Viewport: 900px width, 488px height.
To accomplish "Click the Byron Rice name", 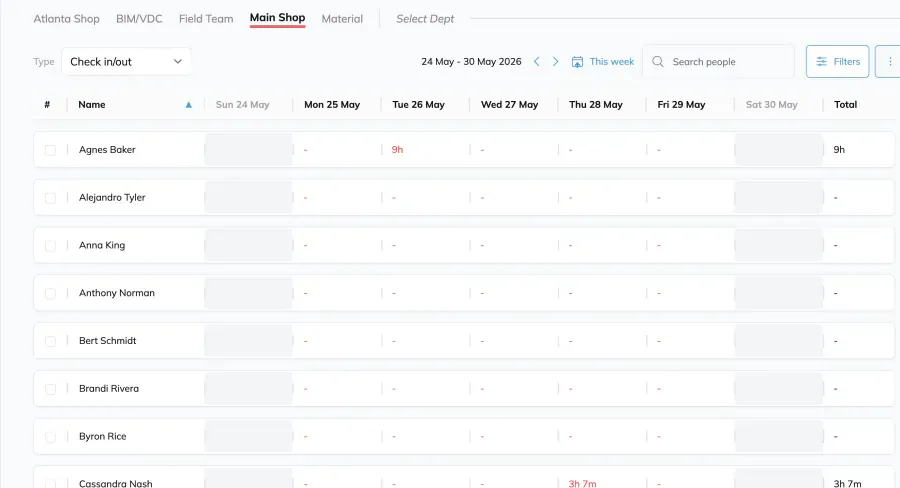I will [103, 436].
